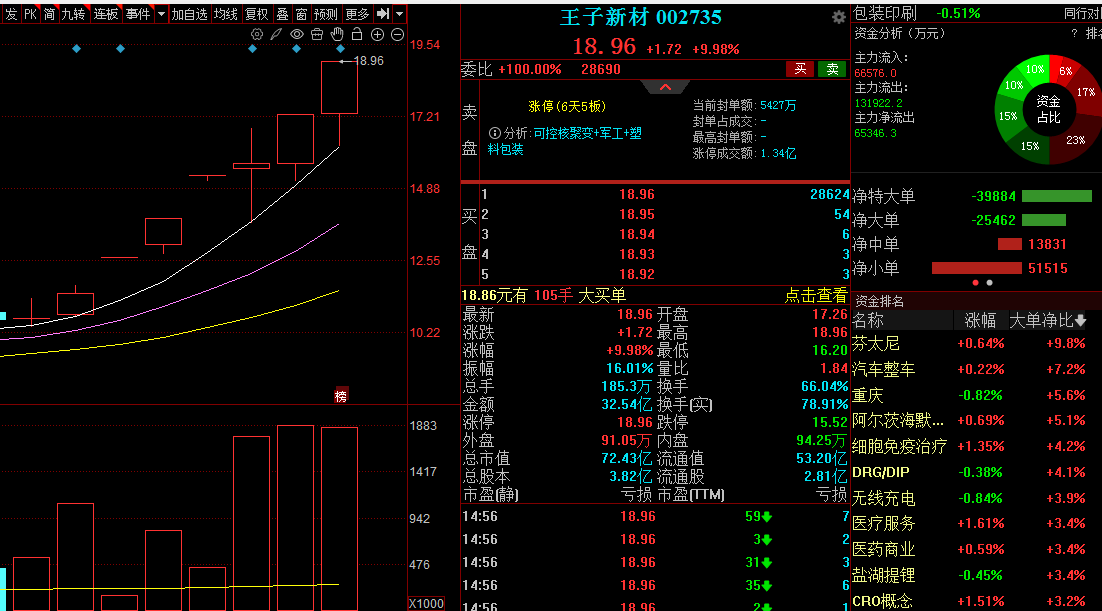This screenshot has height=611, width=1102.
Task: Open dropdown arrow at end of top toolbar
Action: (x=399, y=14)
